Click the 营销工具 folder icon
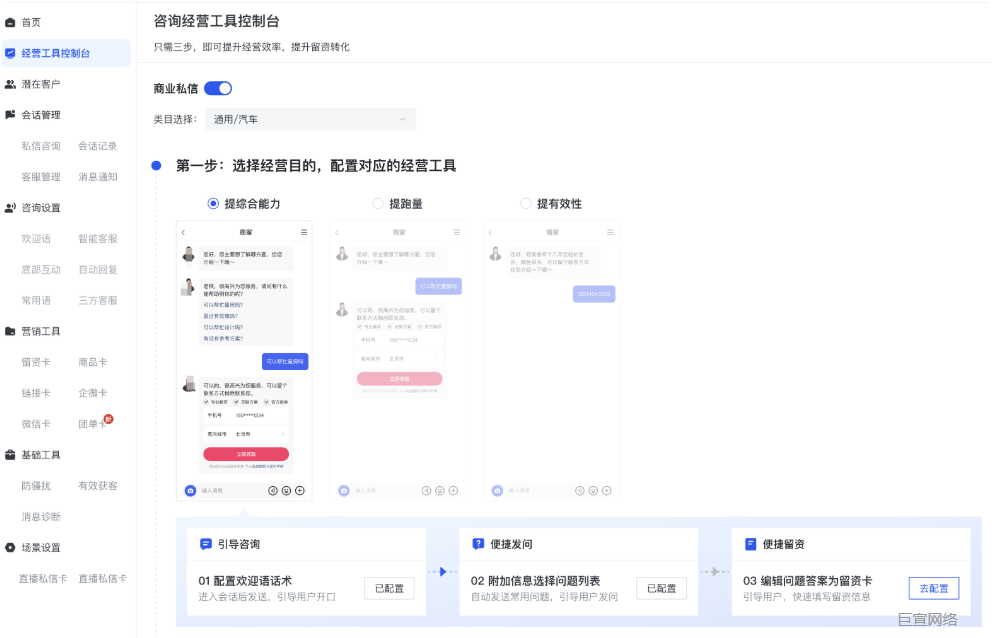The width and height of the screenshot is (992, 638). point(10,331)
